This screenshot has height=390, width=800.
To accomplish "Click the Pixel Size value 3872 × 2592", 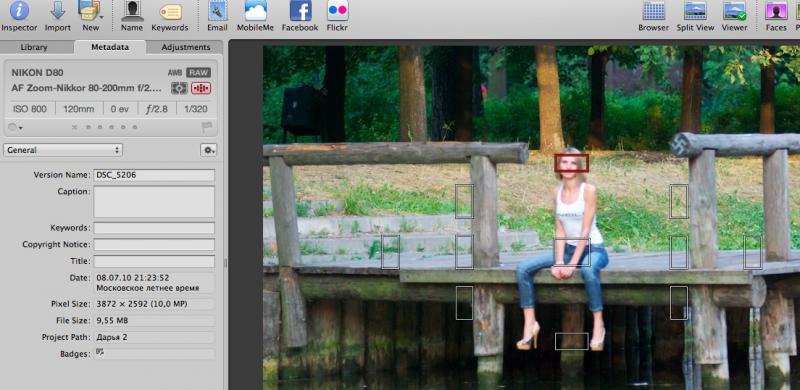I will 141,304.
